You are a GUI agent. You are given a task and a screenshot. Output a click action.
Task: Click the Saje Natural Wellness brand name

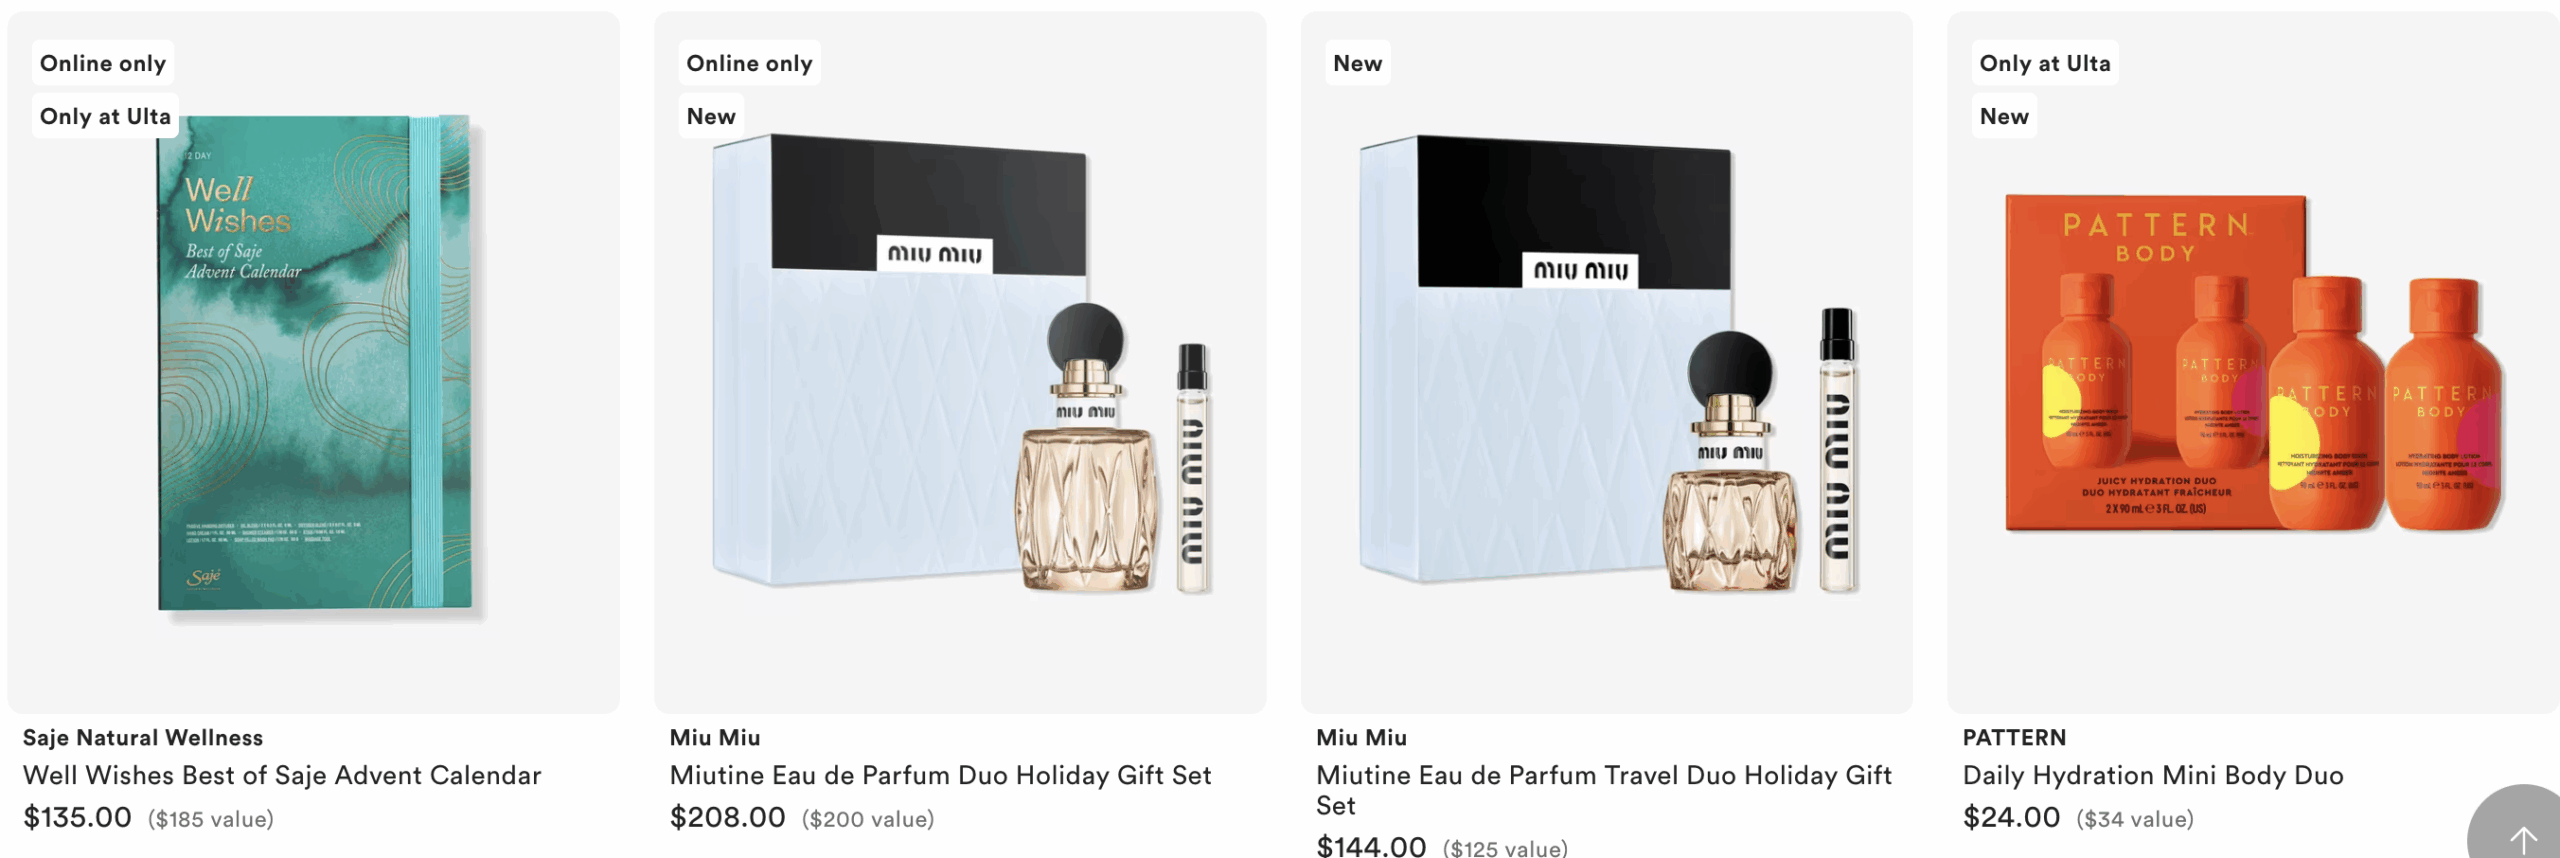143,737
